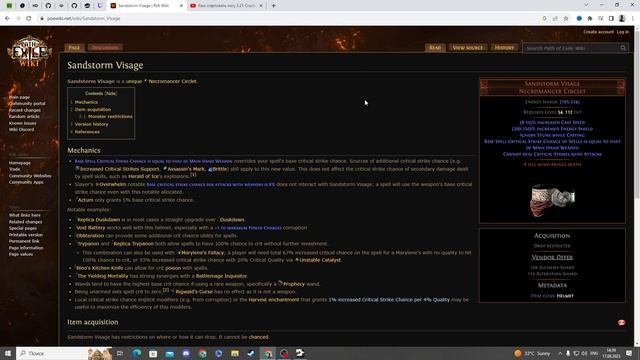Click the Sandstorm Visage helmet image

click(x=552, y=199)
